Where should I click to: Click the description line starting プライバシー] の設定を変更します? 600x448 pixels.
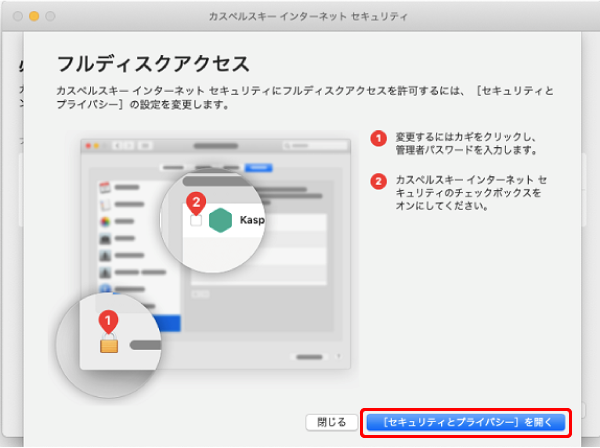pyautogui.click(x=142, y=104)
